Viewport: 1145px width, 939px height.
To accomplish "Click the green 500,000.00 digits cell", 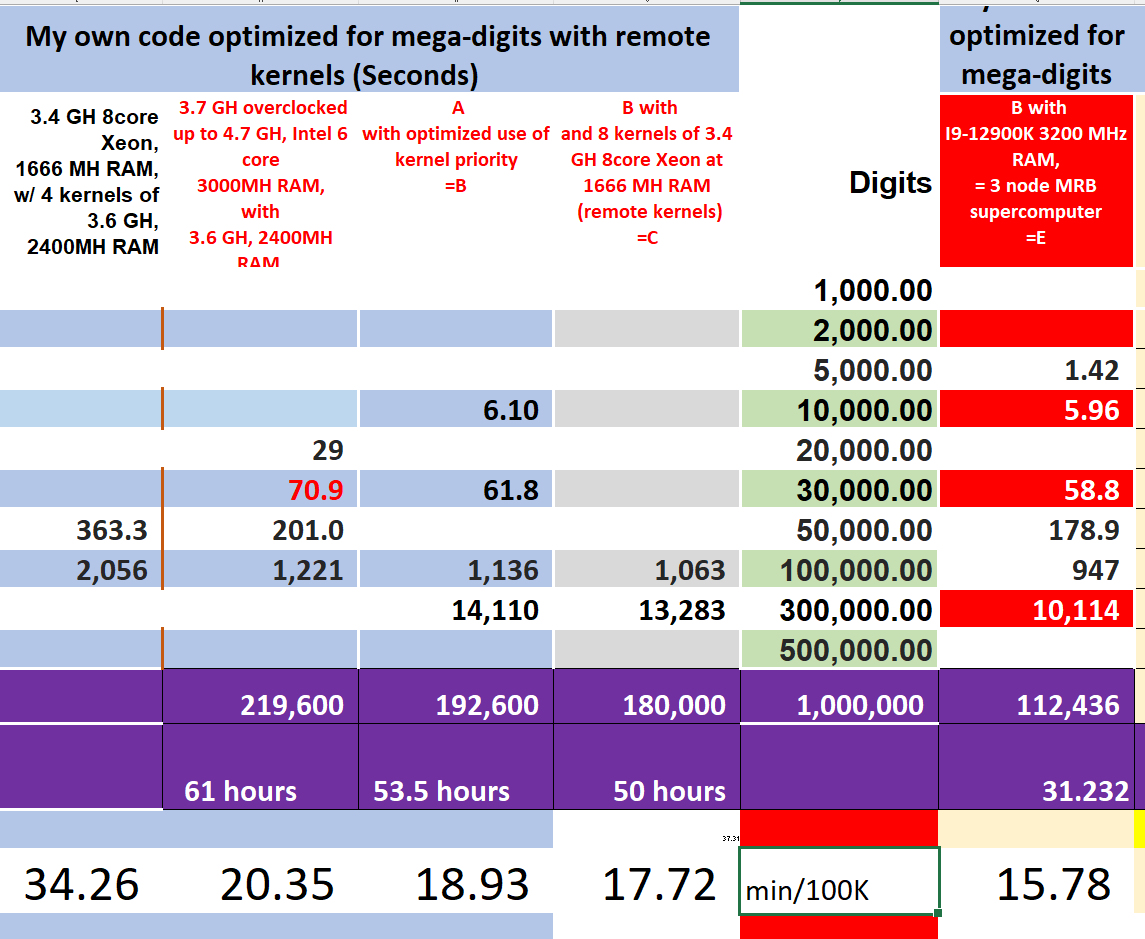I will 838,650.
